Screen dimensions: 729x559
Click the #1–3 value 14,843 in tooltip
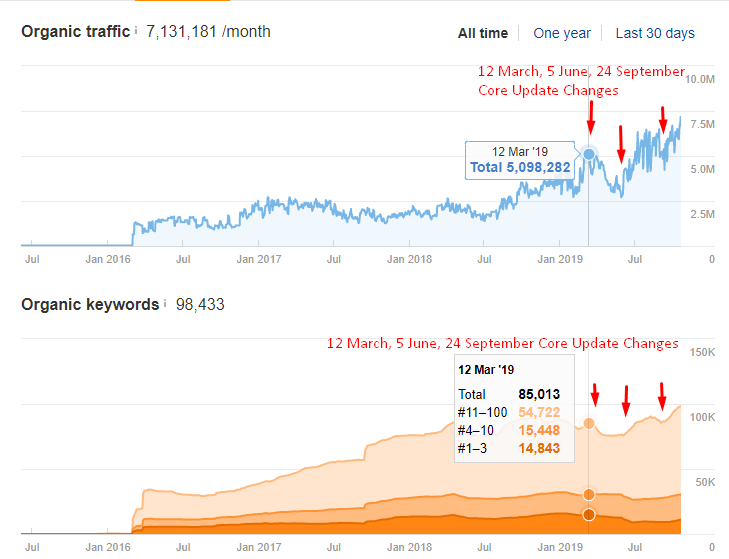(540, 448)
